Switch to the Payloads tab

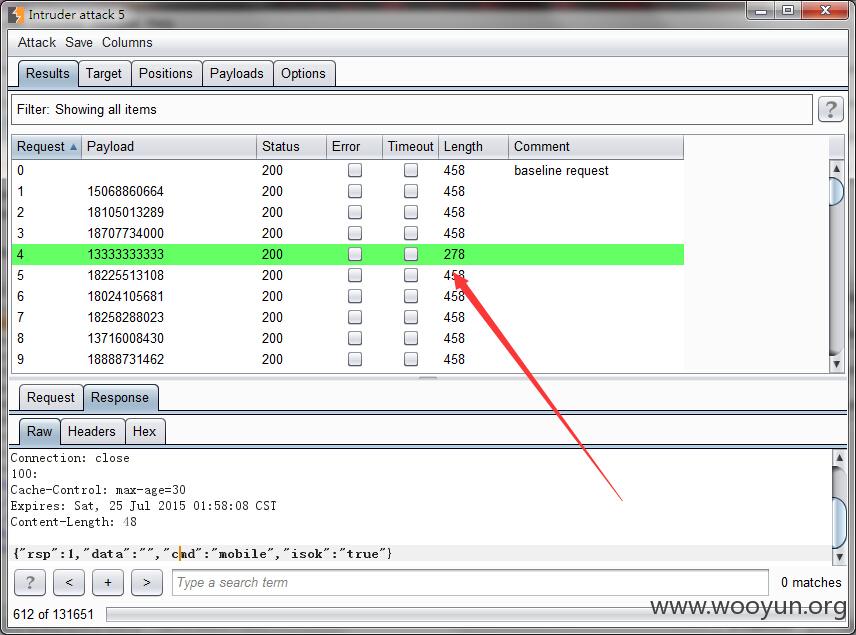236,73
